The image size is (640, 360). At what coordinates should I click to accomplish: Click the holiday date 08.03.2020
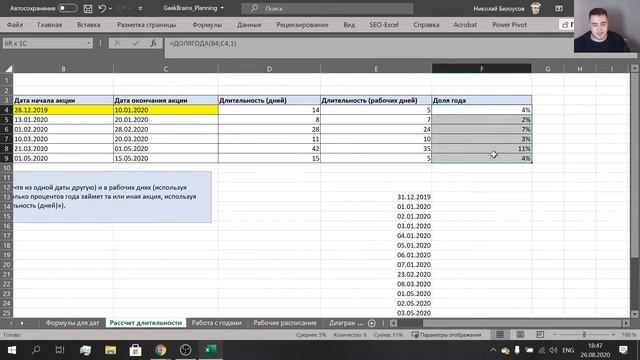(376, 284)
